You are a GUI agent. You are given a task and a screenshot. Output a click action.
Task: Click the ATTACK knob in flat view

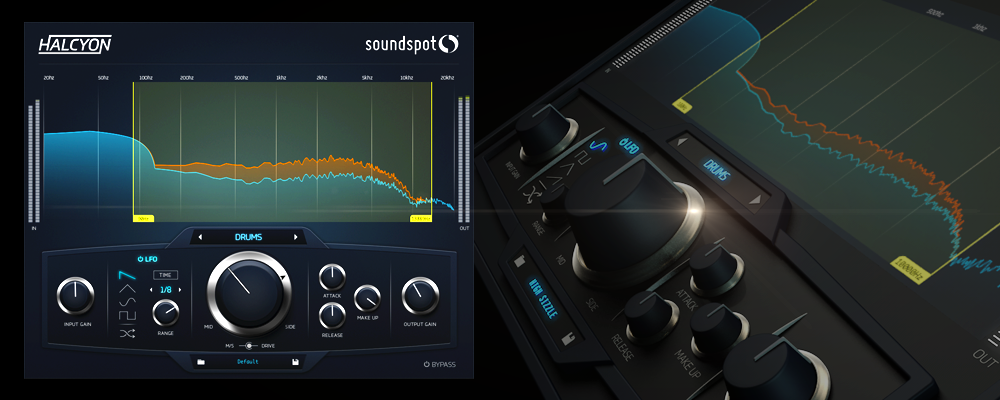332,278
